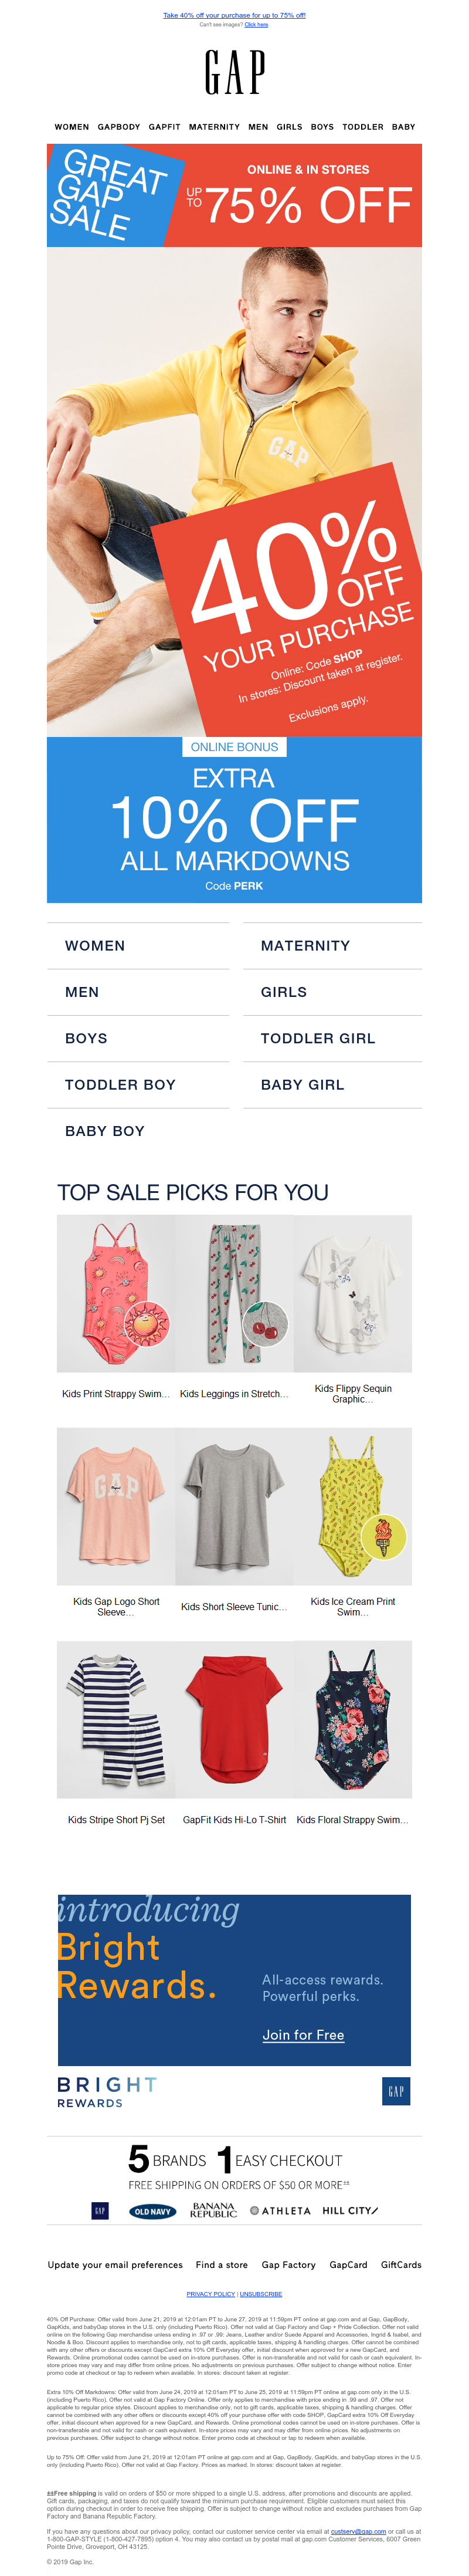Open the MATERNITY top navigation item
469x2576 pixels.
tap(214, 127)
